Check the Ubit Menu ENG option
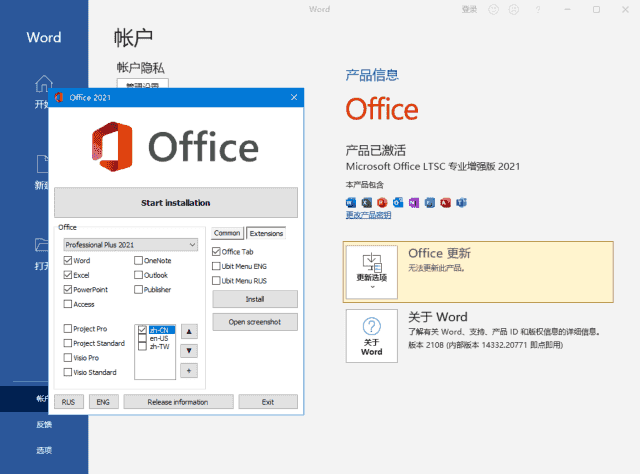 click(x=217, y=266)
